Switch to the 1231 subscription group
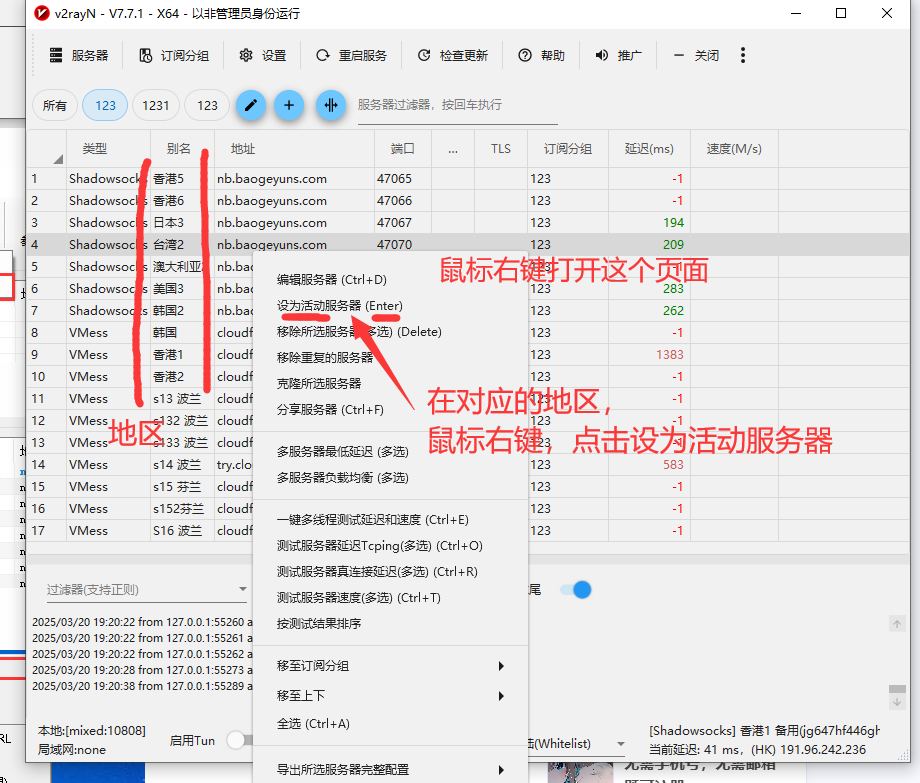Viewport: 920px width, 783px height. [155, 105]
